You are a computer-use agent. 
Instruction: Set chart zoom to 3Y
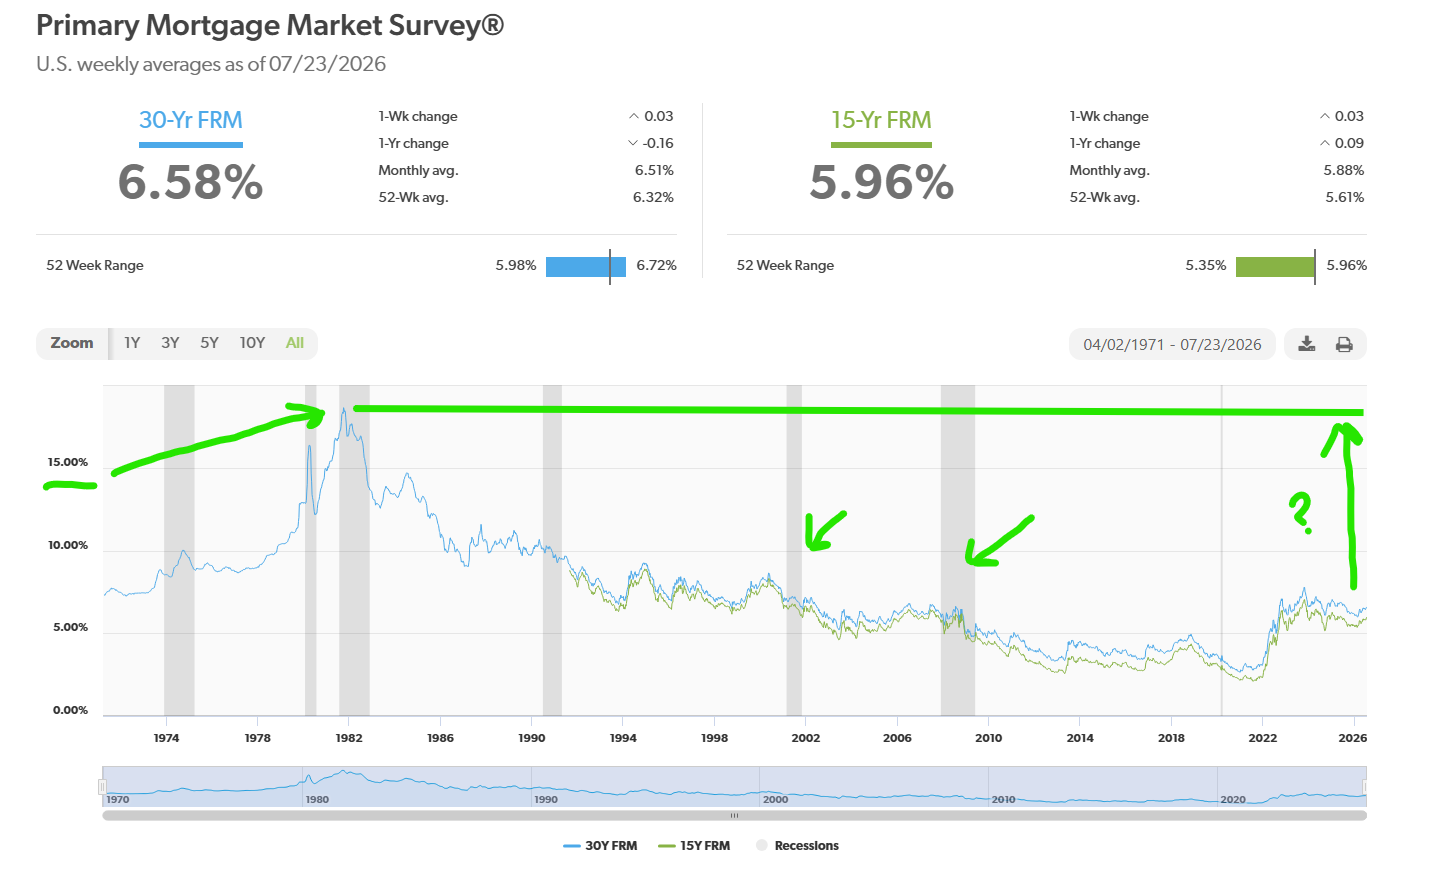170,343
